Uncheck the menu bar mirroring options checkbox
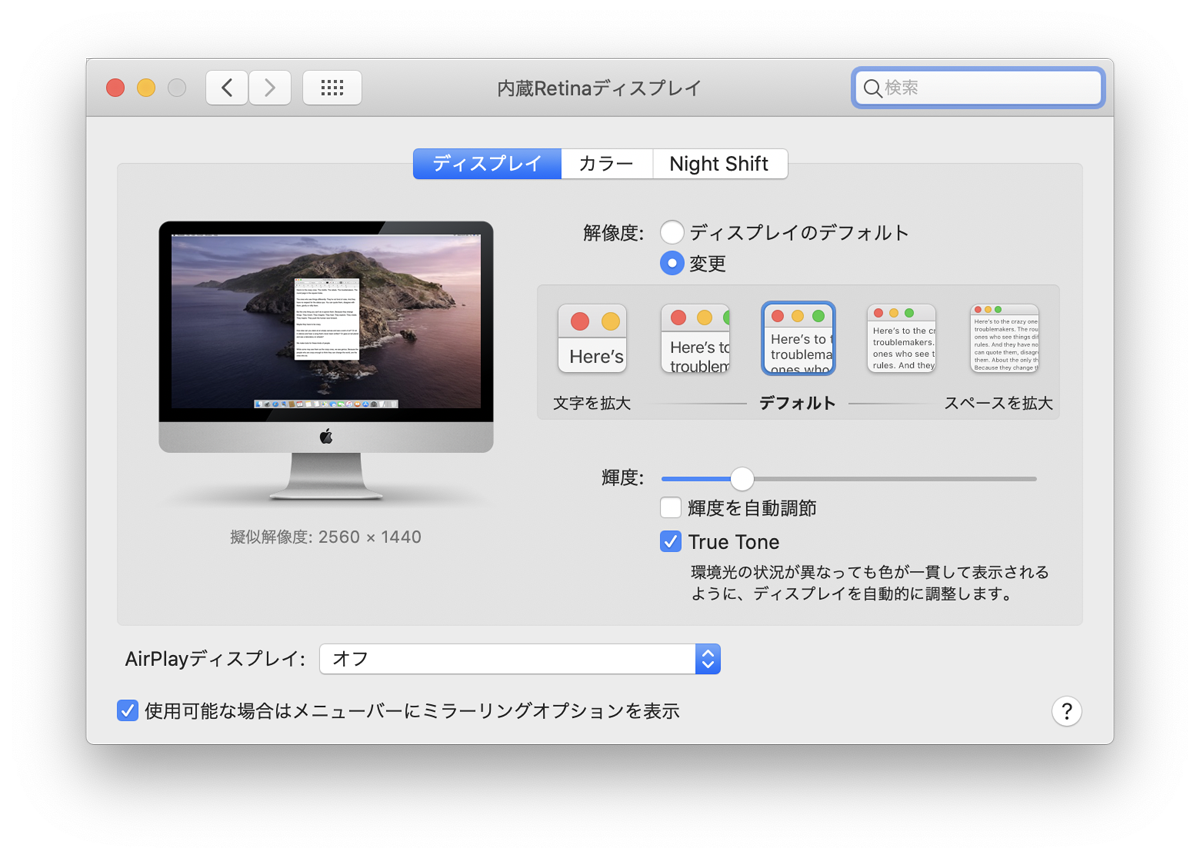 click(x=127, y=711)
